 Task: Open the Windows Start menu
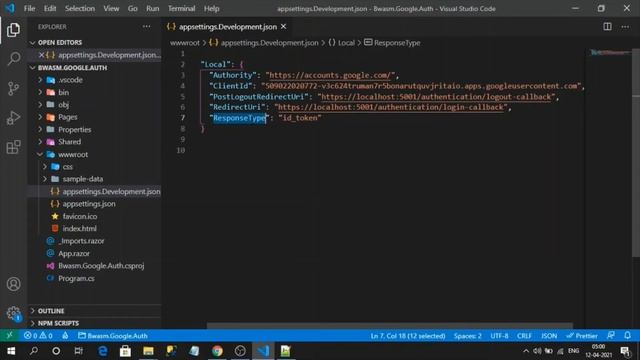point(11,351)
